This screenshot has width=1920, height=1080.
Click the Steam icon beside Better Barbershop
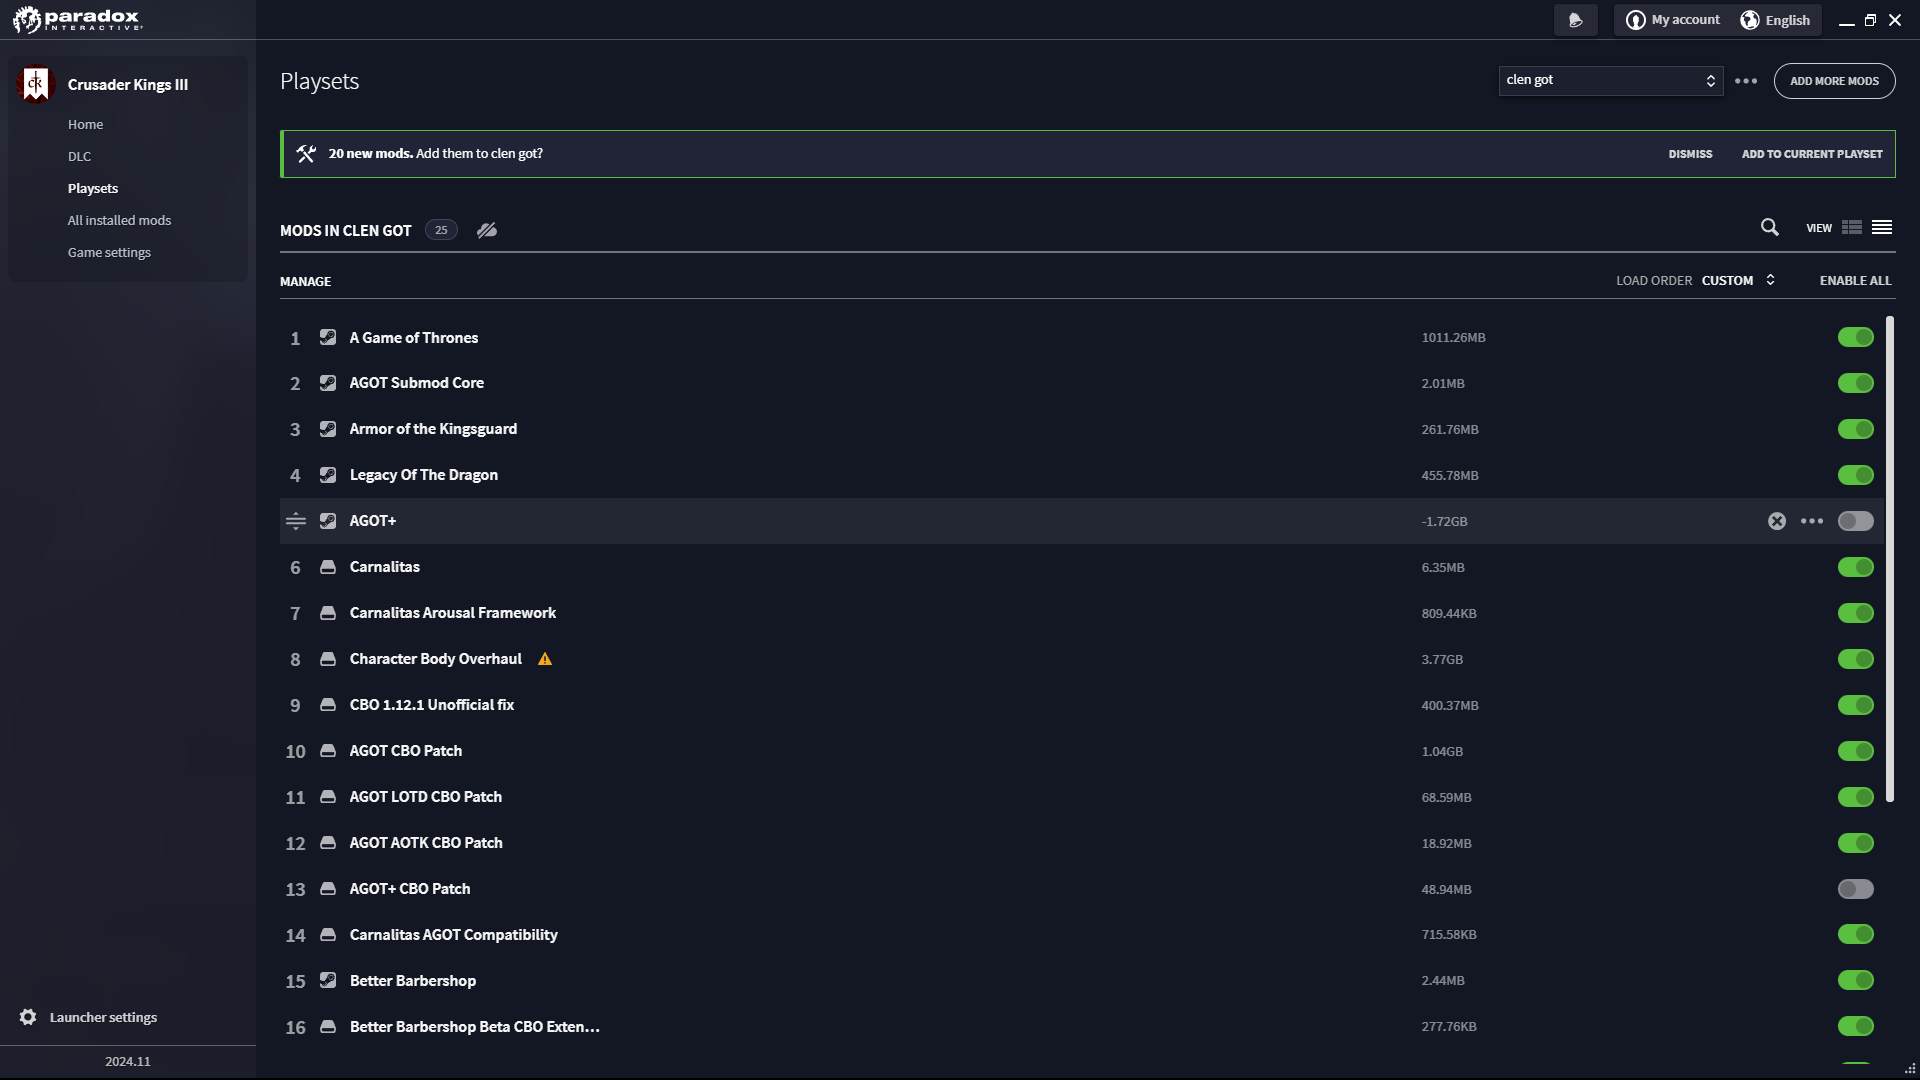point(328,981)
